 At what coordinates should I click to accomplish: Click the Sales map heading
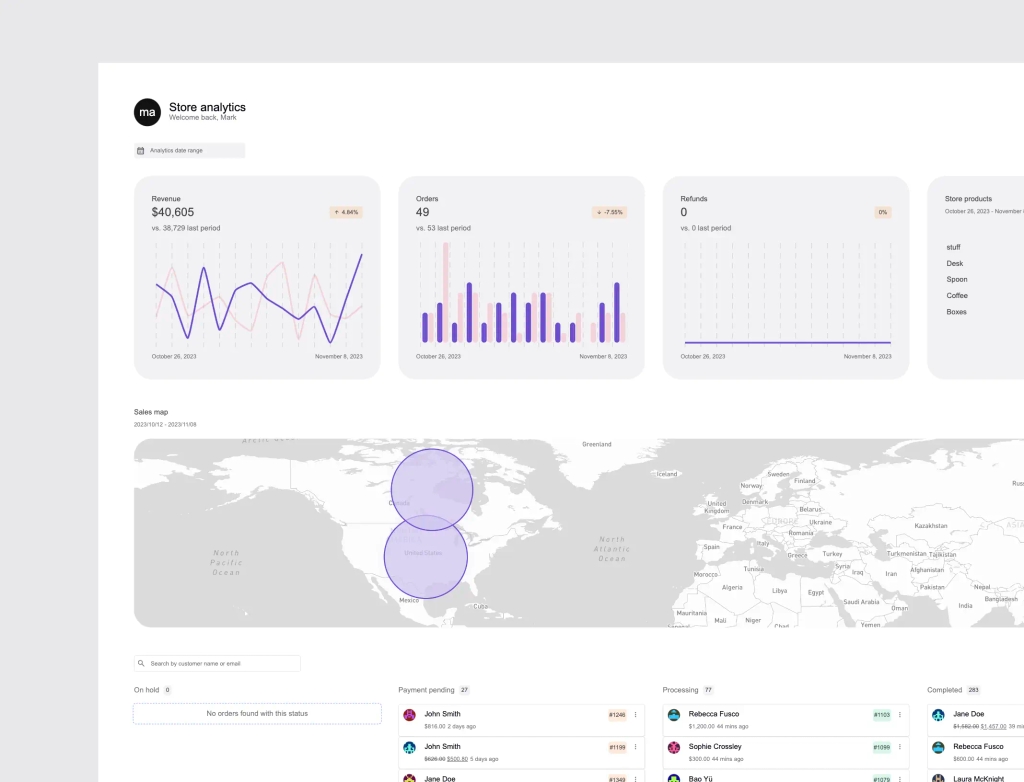tap(151, 412)
